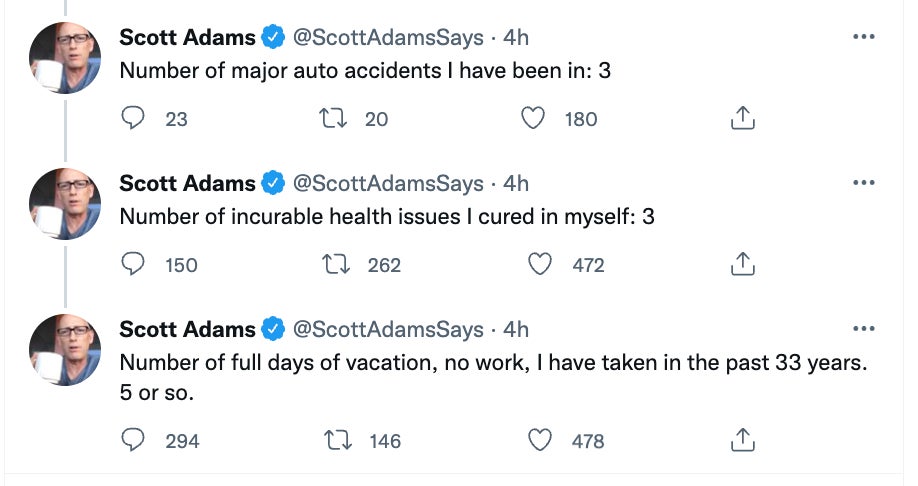Share the auto accidents tweet

coord(741,119)
